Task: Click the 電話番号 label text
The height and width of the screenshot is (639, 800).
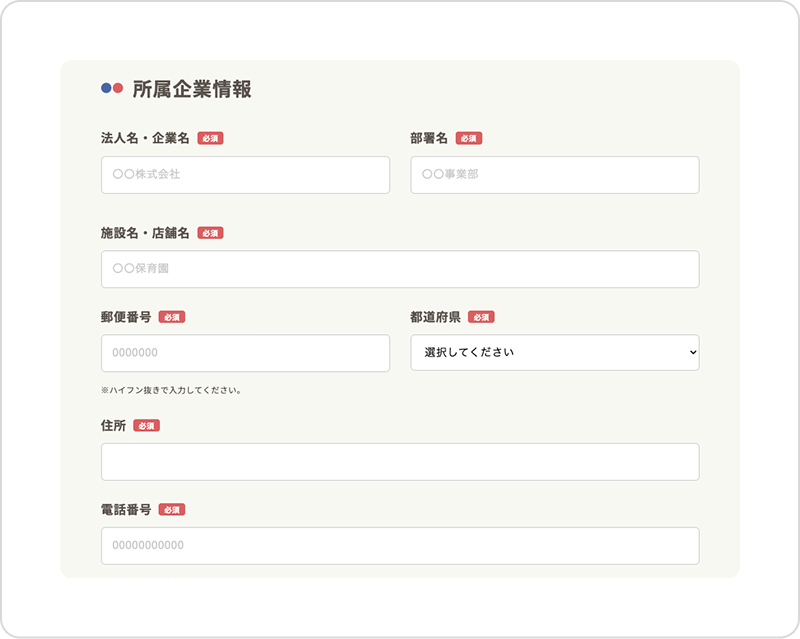Action: (126, 510)
